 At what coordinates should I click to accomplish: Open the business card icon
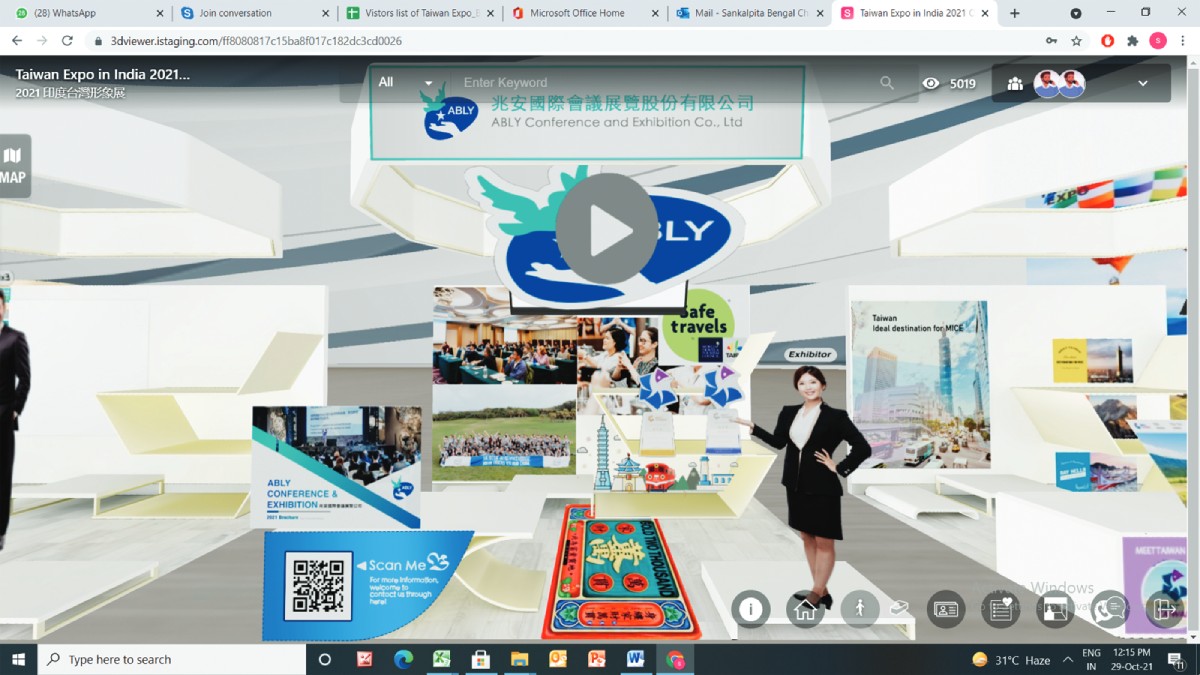945,609
